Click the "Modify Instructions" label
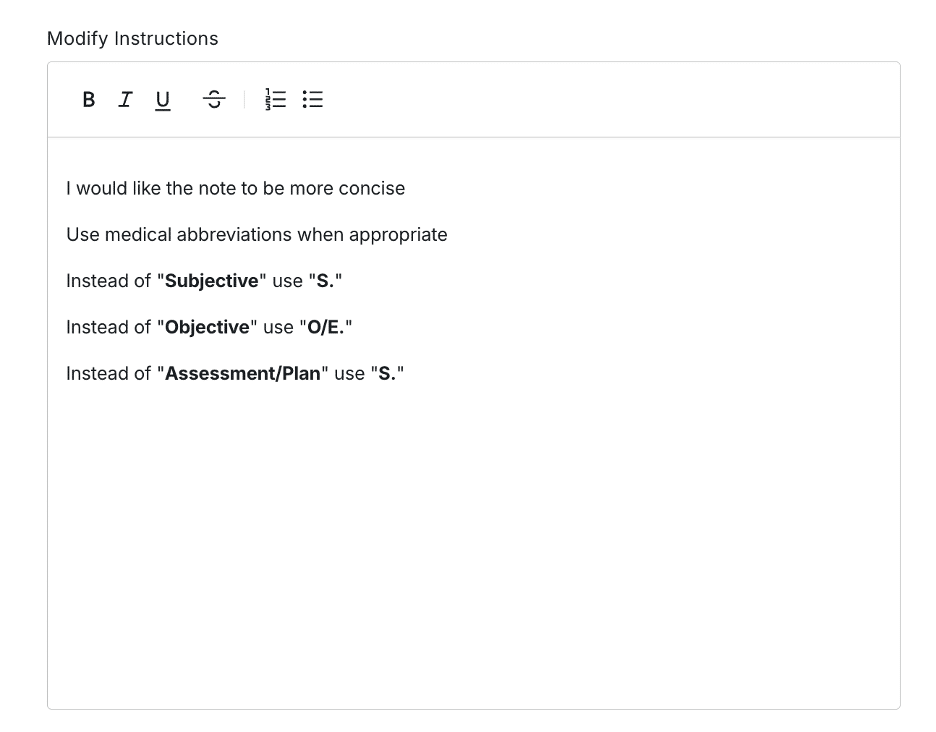The width and height of the screenshot is (936, 732). point(132,38)
